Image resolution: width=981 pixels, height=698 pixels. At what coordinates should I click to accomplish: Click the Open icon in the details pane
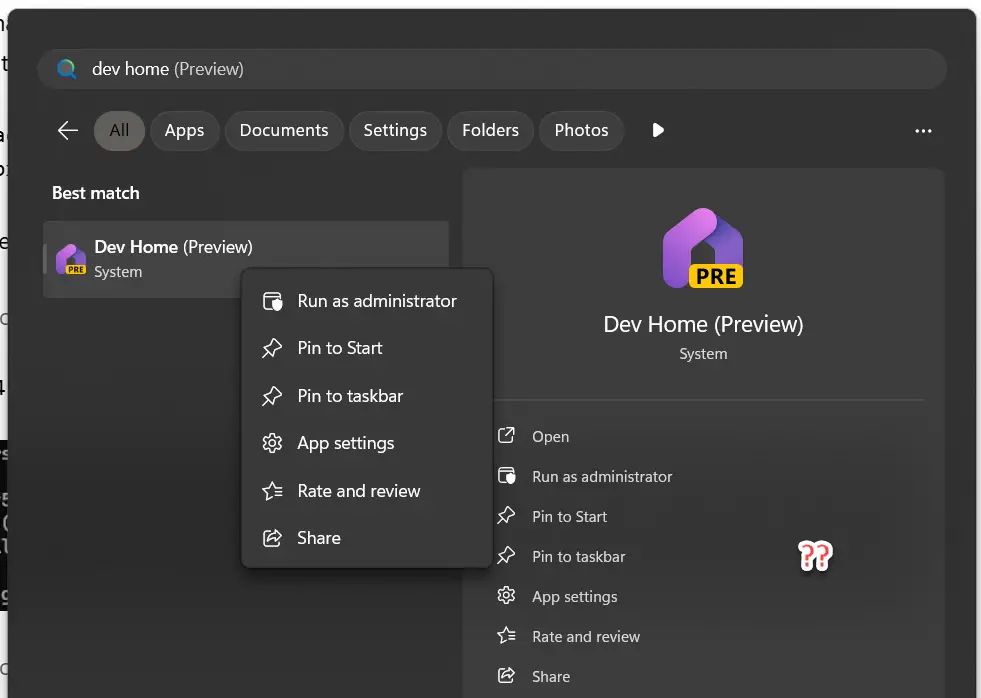(x=506, y=435)
